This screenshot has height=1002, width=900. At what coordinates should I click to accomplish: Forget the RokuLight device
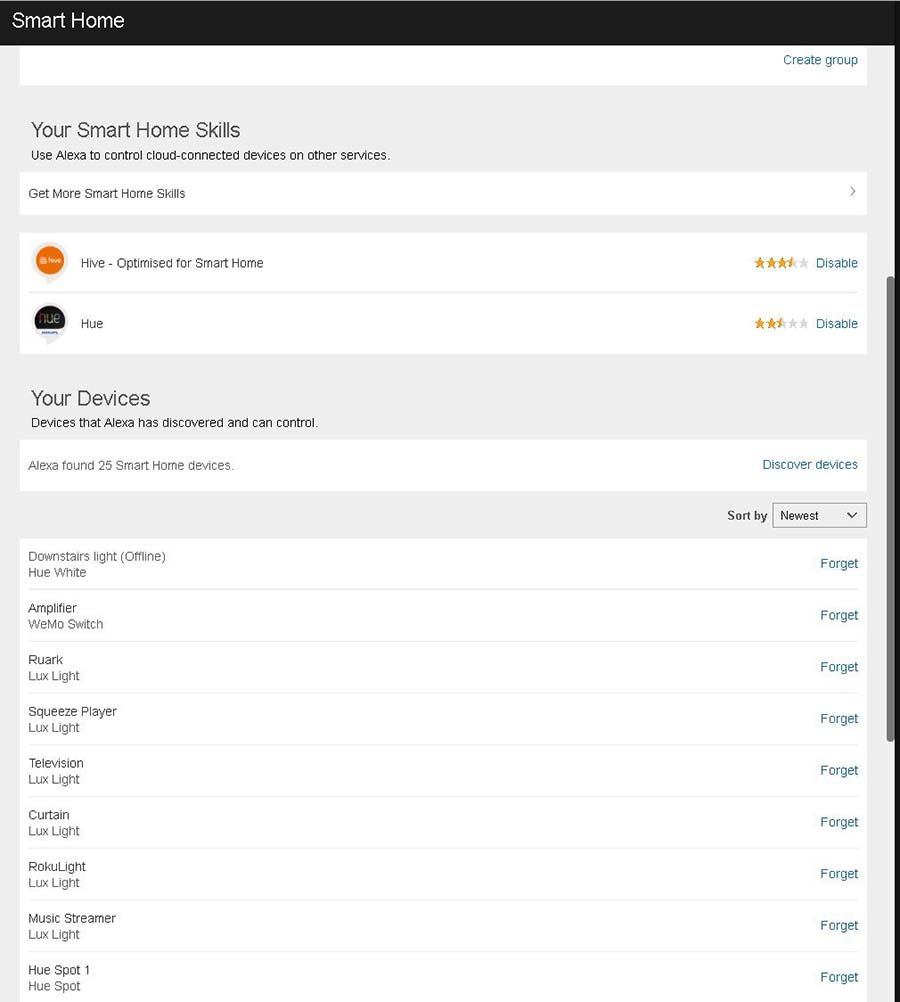tap(839, 874)
